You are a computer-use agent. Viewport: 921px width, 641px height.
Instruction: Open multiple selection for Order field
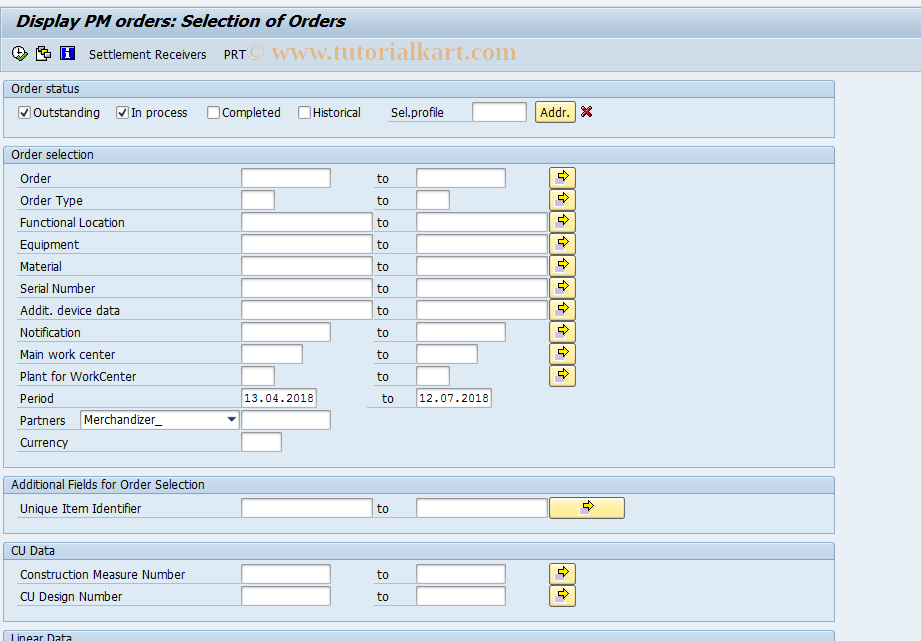[561, 177]
